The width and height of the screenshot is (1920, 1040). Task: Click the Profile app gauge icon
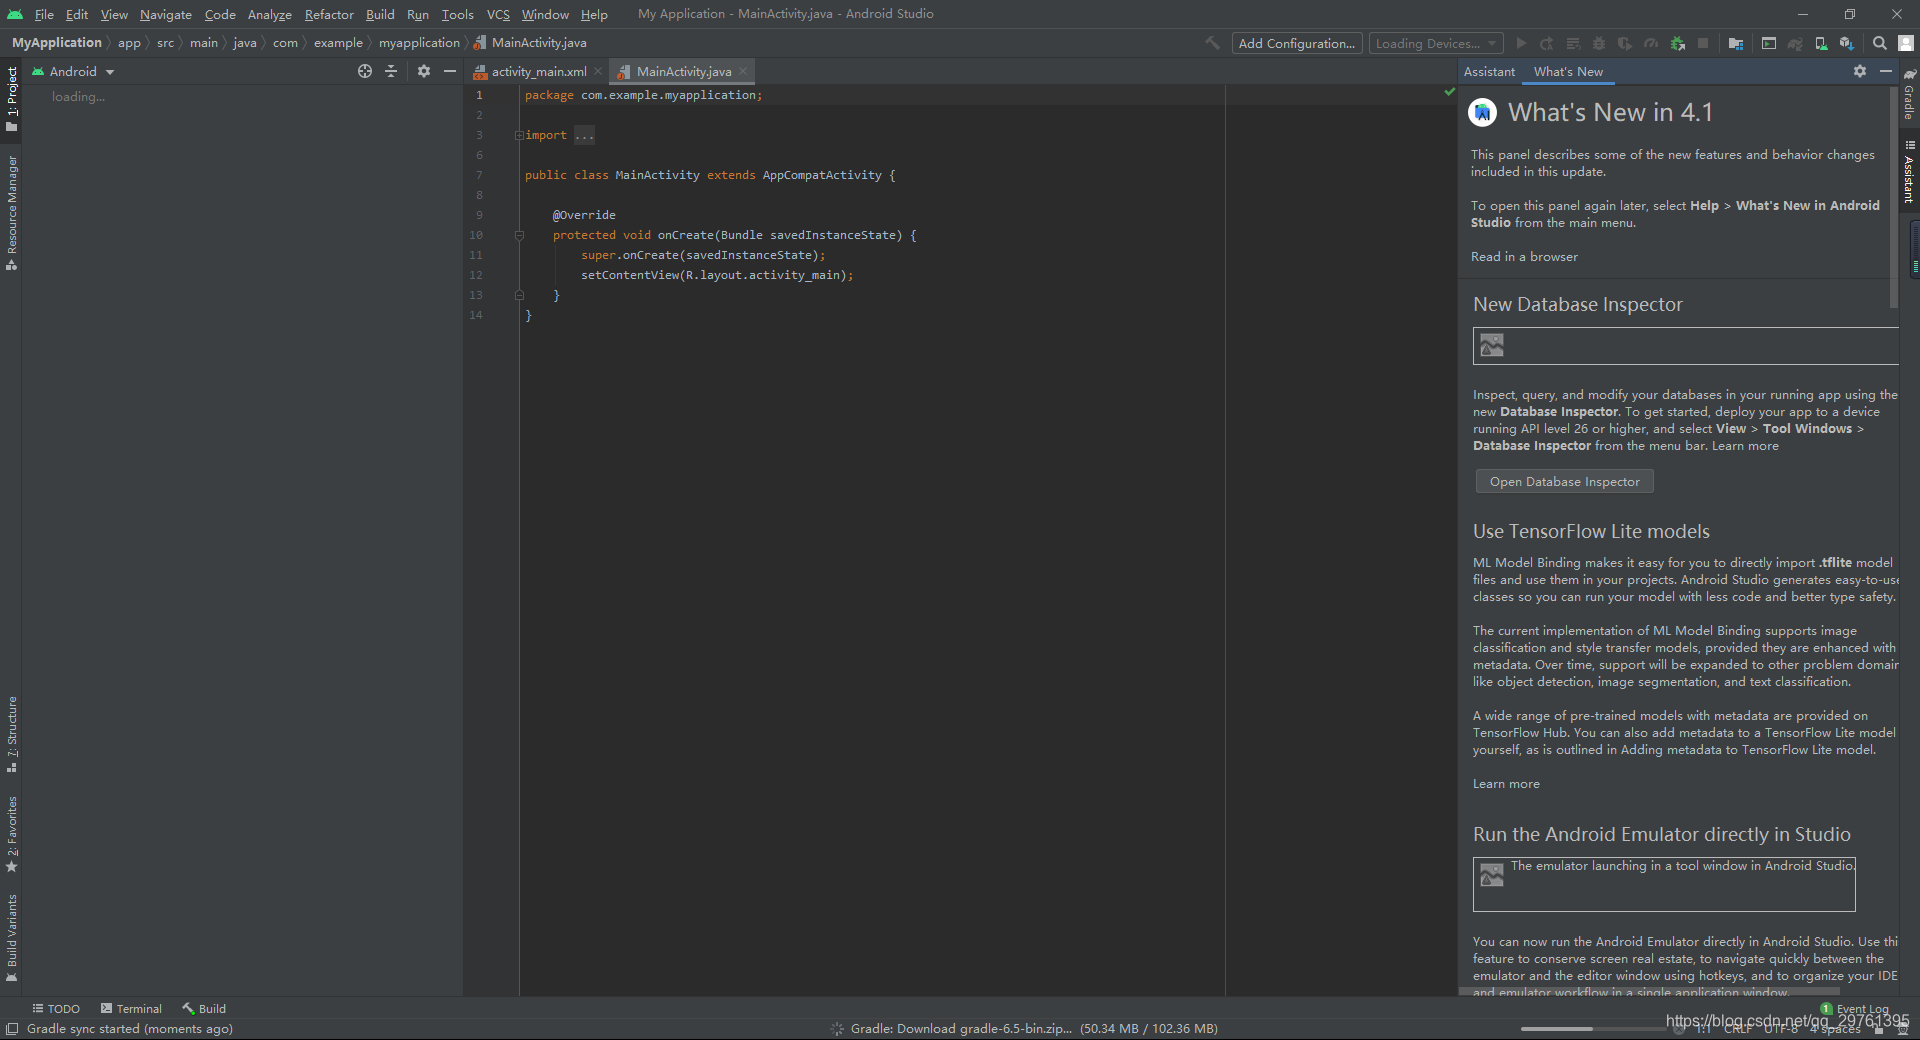[x=1651, y=43]
